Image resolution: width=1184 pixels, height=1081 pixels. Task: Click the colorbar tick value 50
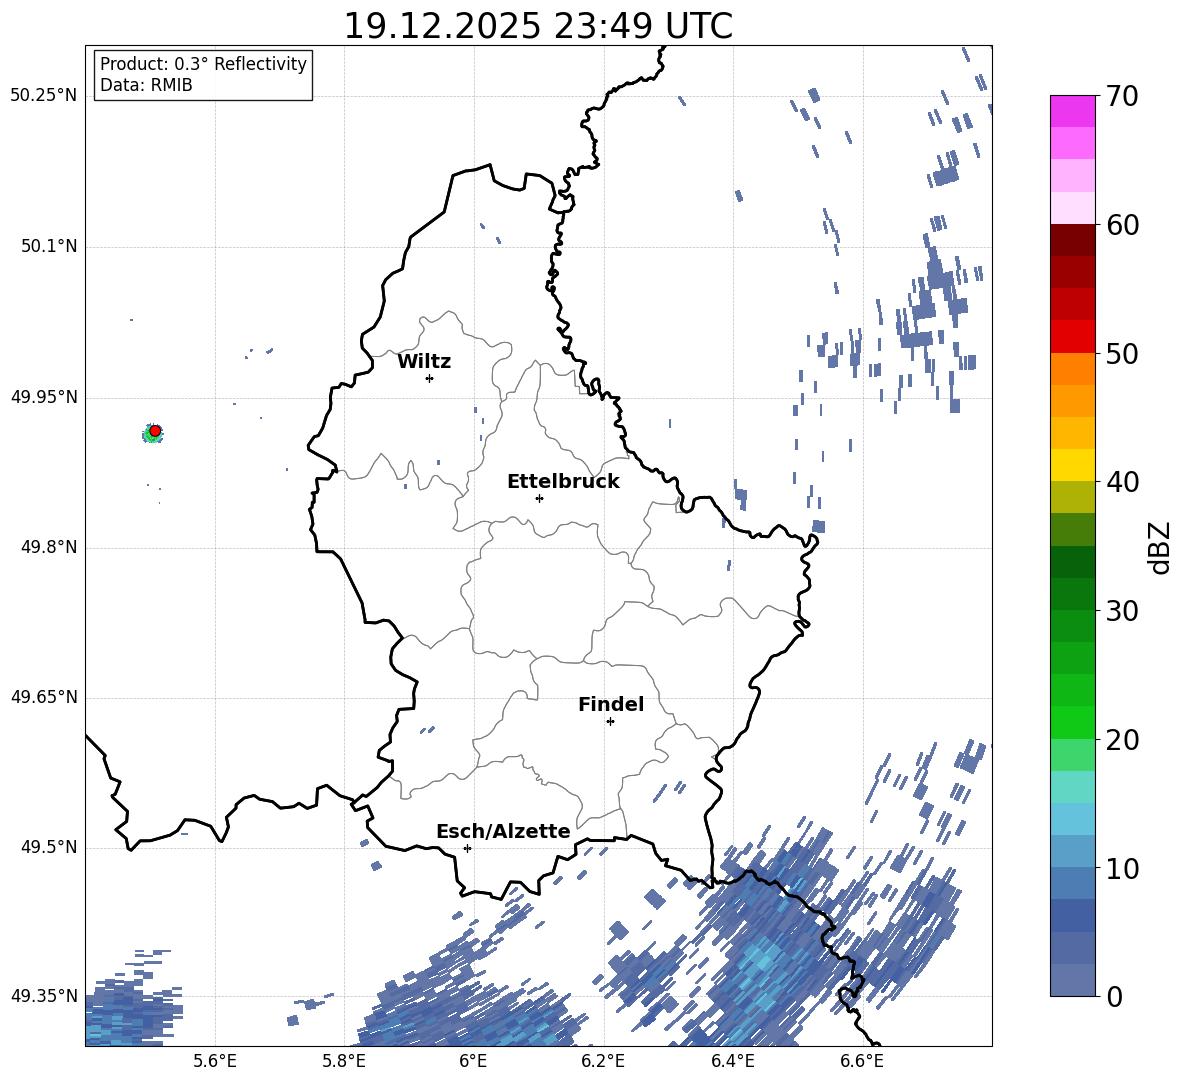(1122, 353)
